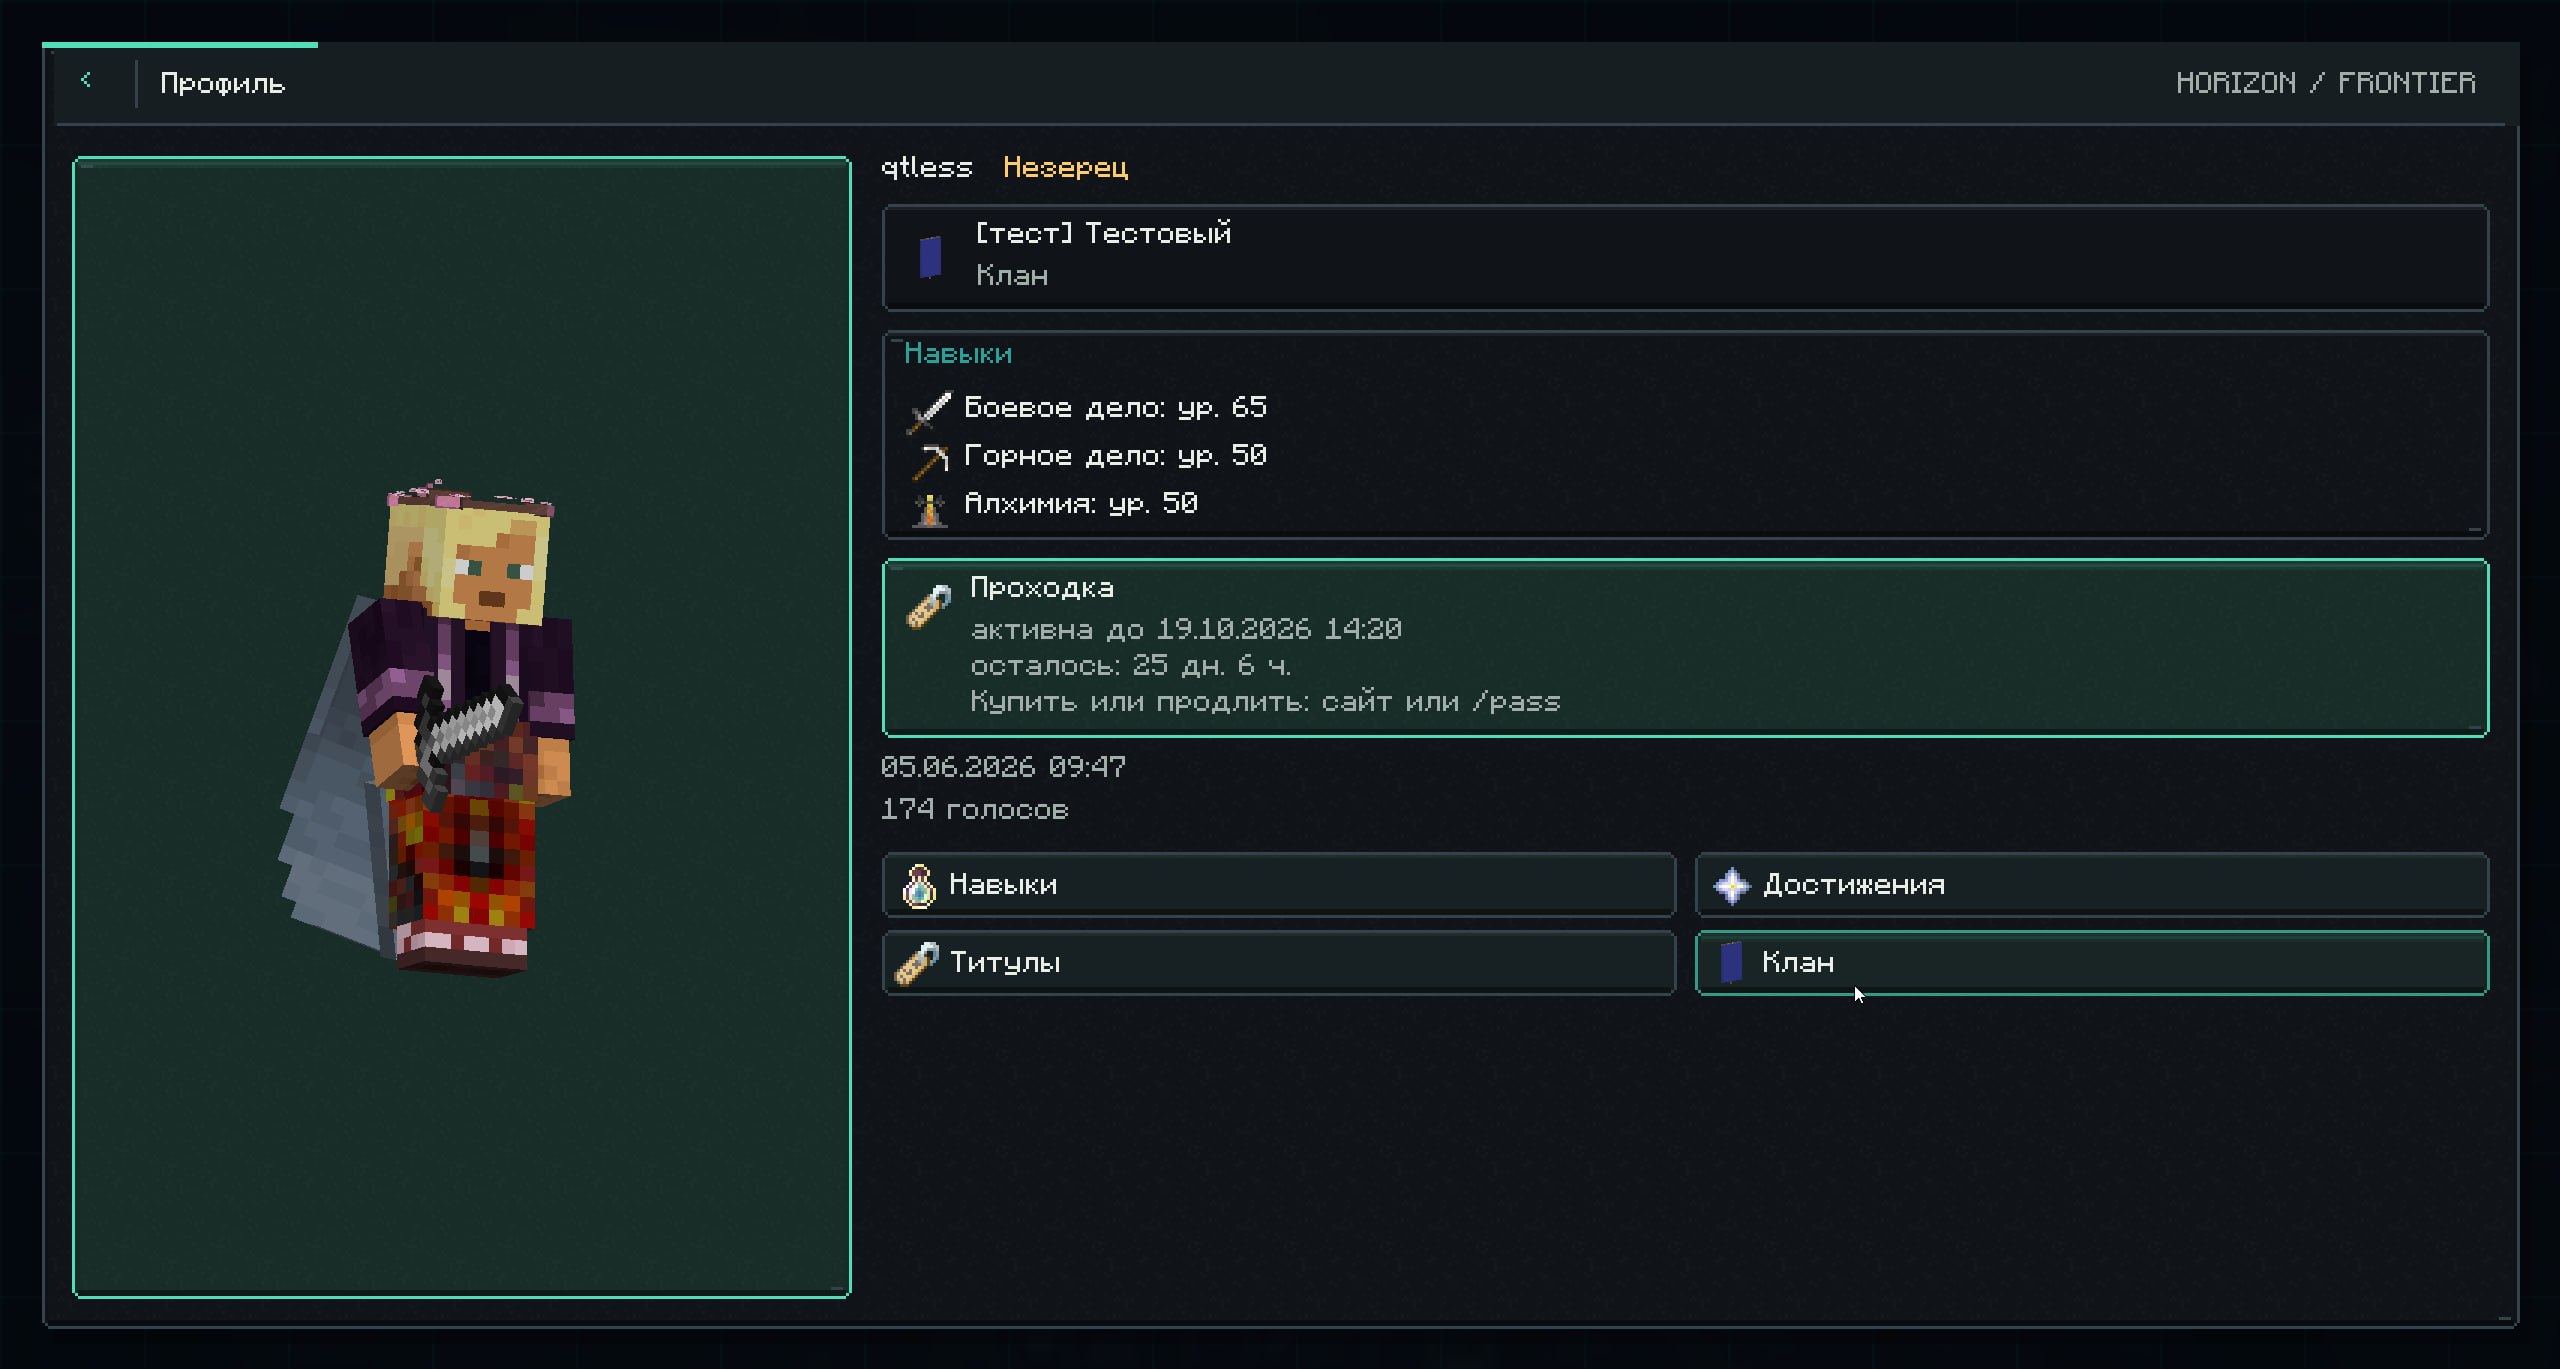The width and height of the screenshot is (2560, 1369).
Task: Click the Незерец title label
Action: point(1065,168)
